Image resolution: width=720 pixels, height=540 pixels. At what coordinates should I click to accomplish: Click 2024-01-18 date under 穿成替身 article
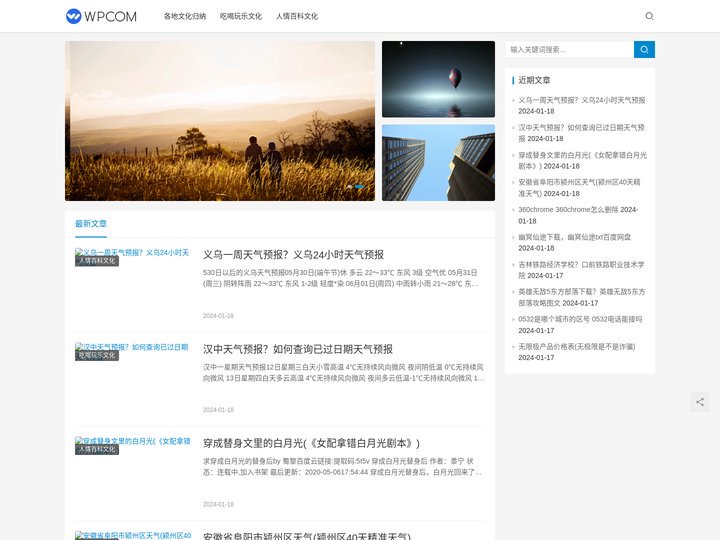(218, 504)
